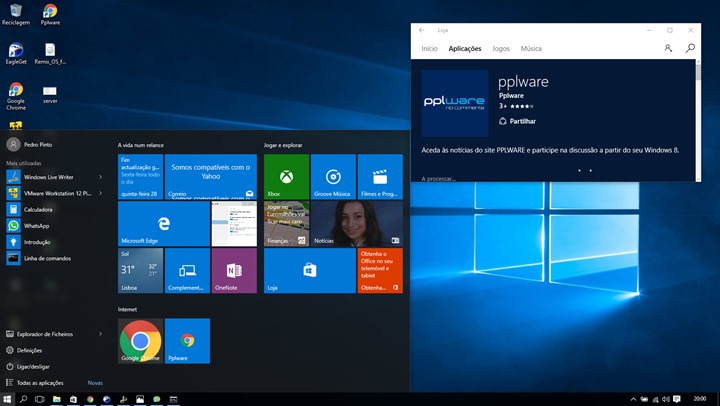Open the Xbox tile

point(285,176)
